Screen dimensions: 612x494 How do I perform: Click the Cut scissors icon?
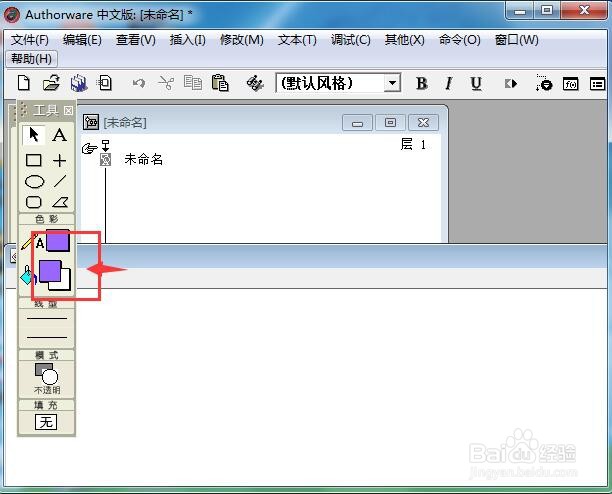coord(166,83)
